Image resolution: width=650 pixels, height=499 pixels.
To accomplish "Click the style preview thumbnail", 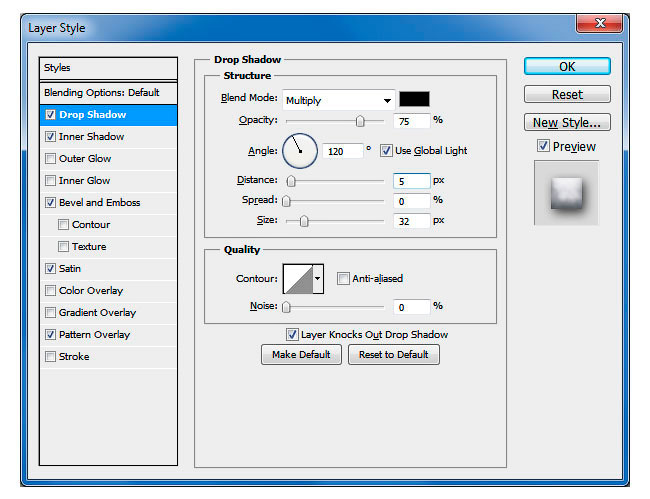I will [566, 193].
